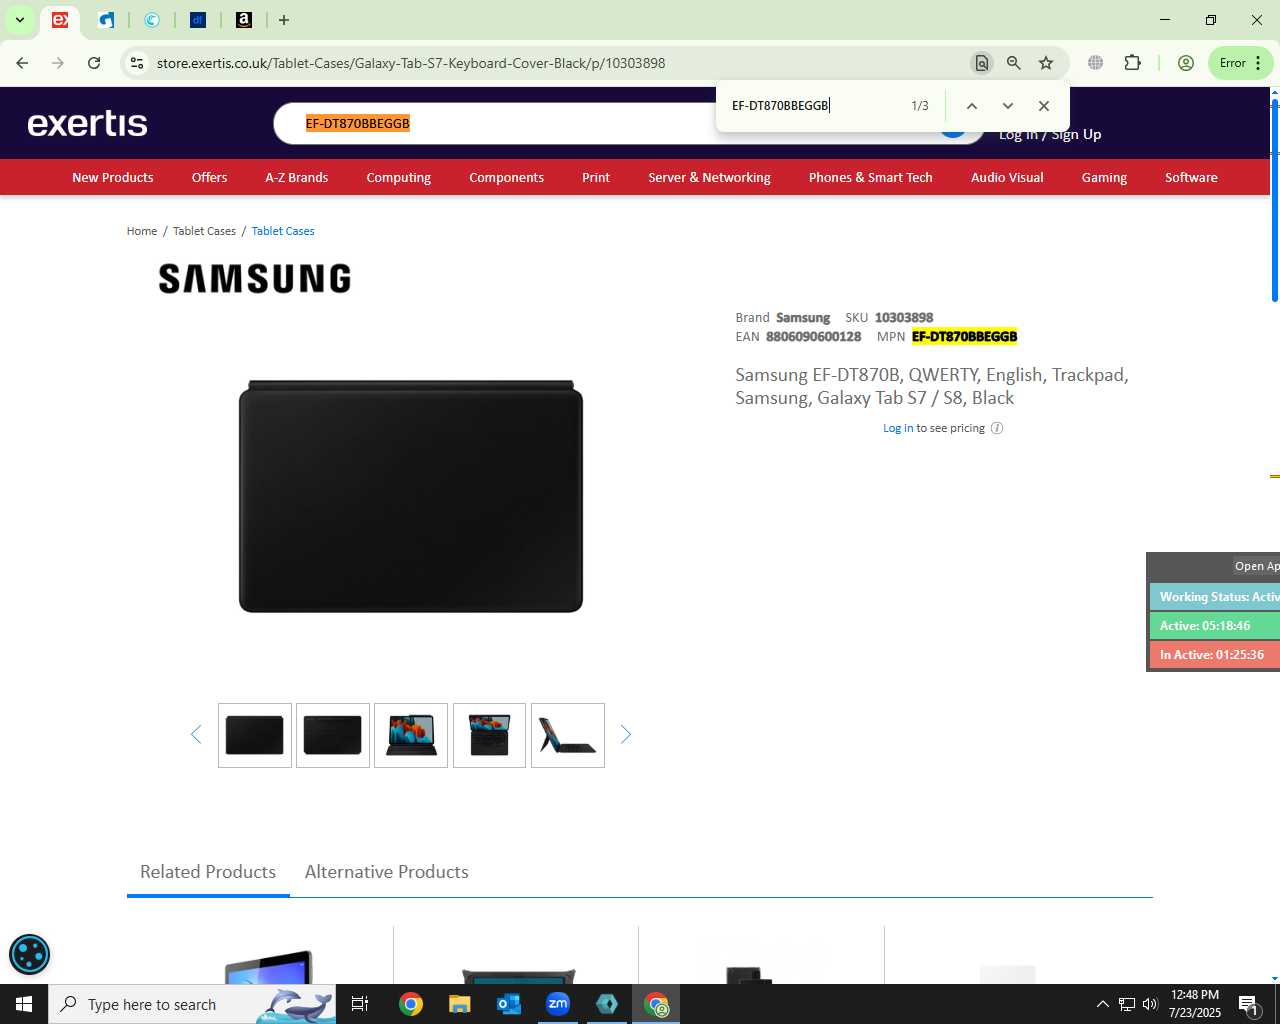Switch to the Alternative Products tab
Screen dimensions: 1280x1024
tap(387, 872)
